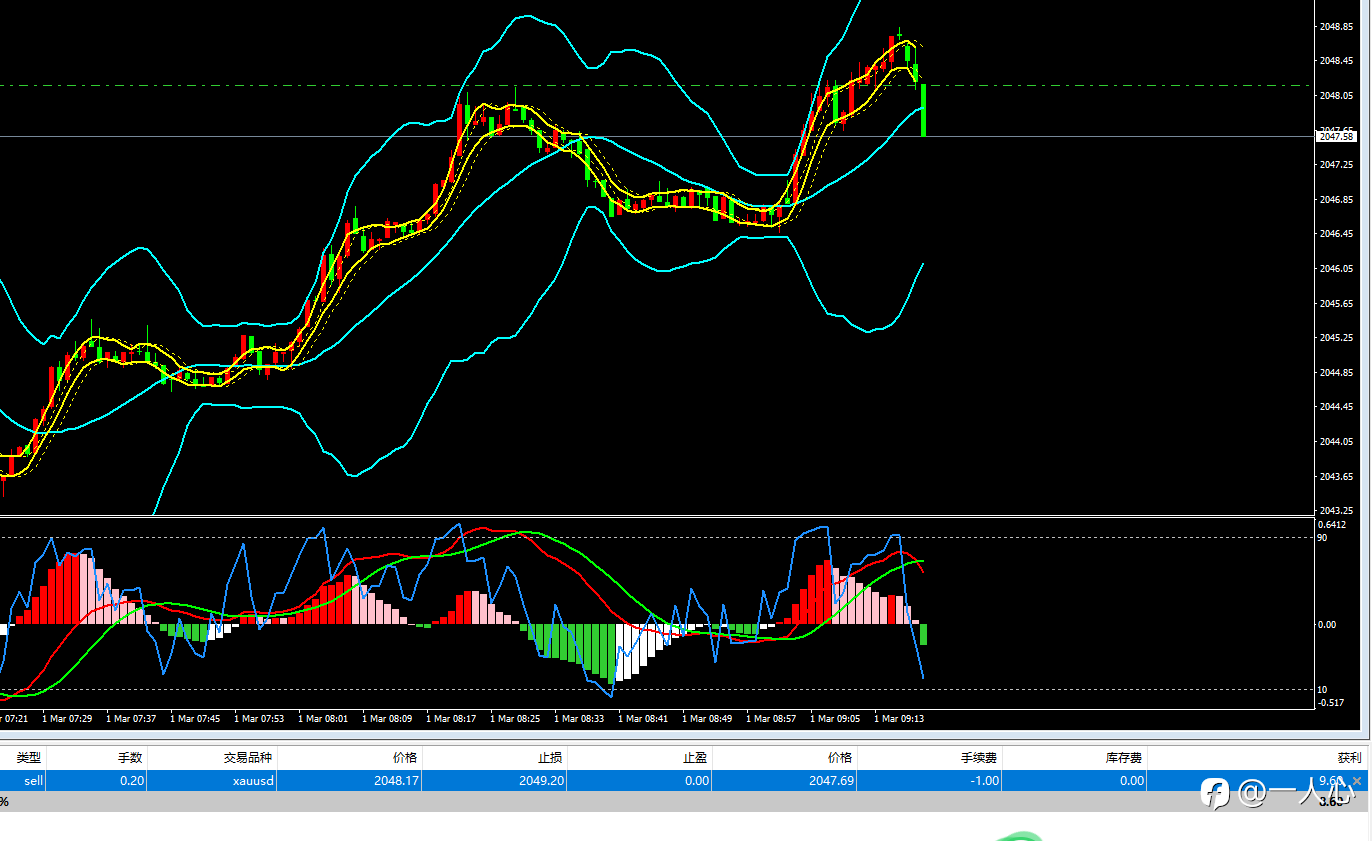Click the logo icon beside the @一人心 watermark
The height and width of the screenshot is (841, 1372).
pos(1215,793)
